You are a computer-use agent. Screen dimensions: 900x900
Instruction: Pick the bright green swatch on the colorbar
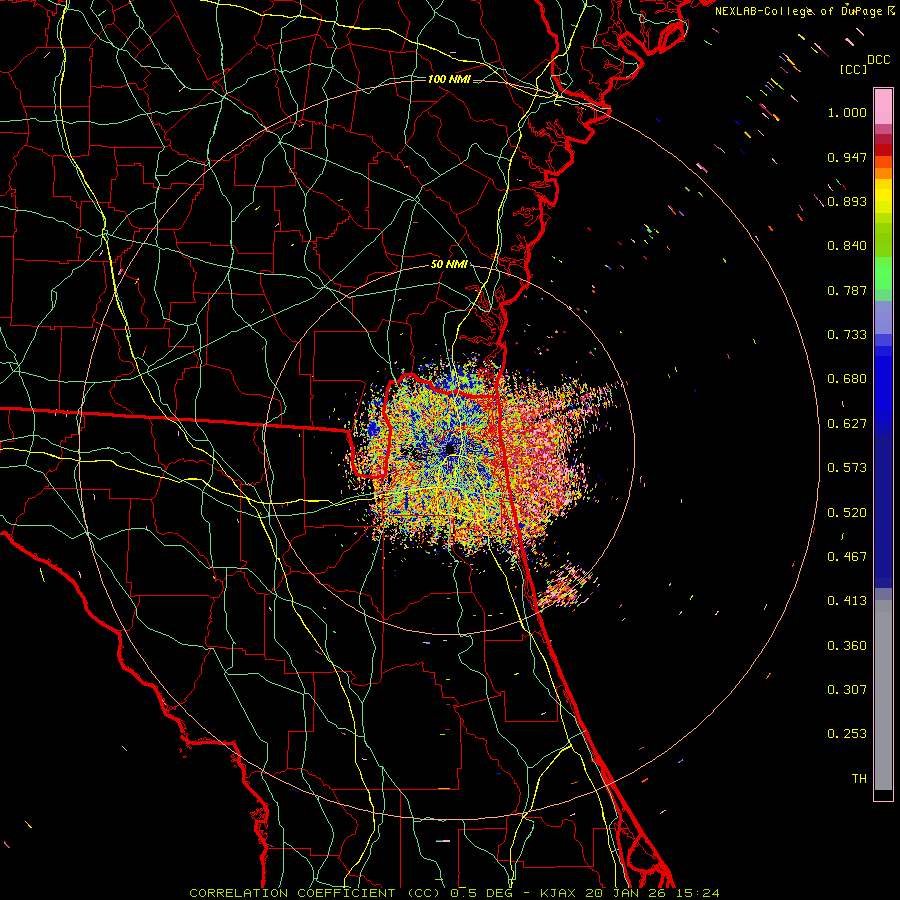(x=883, y=273)
